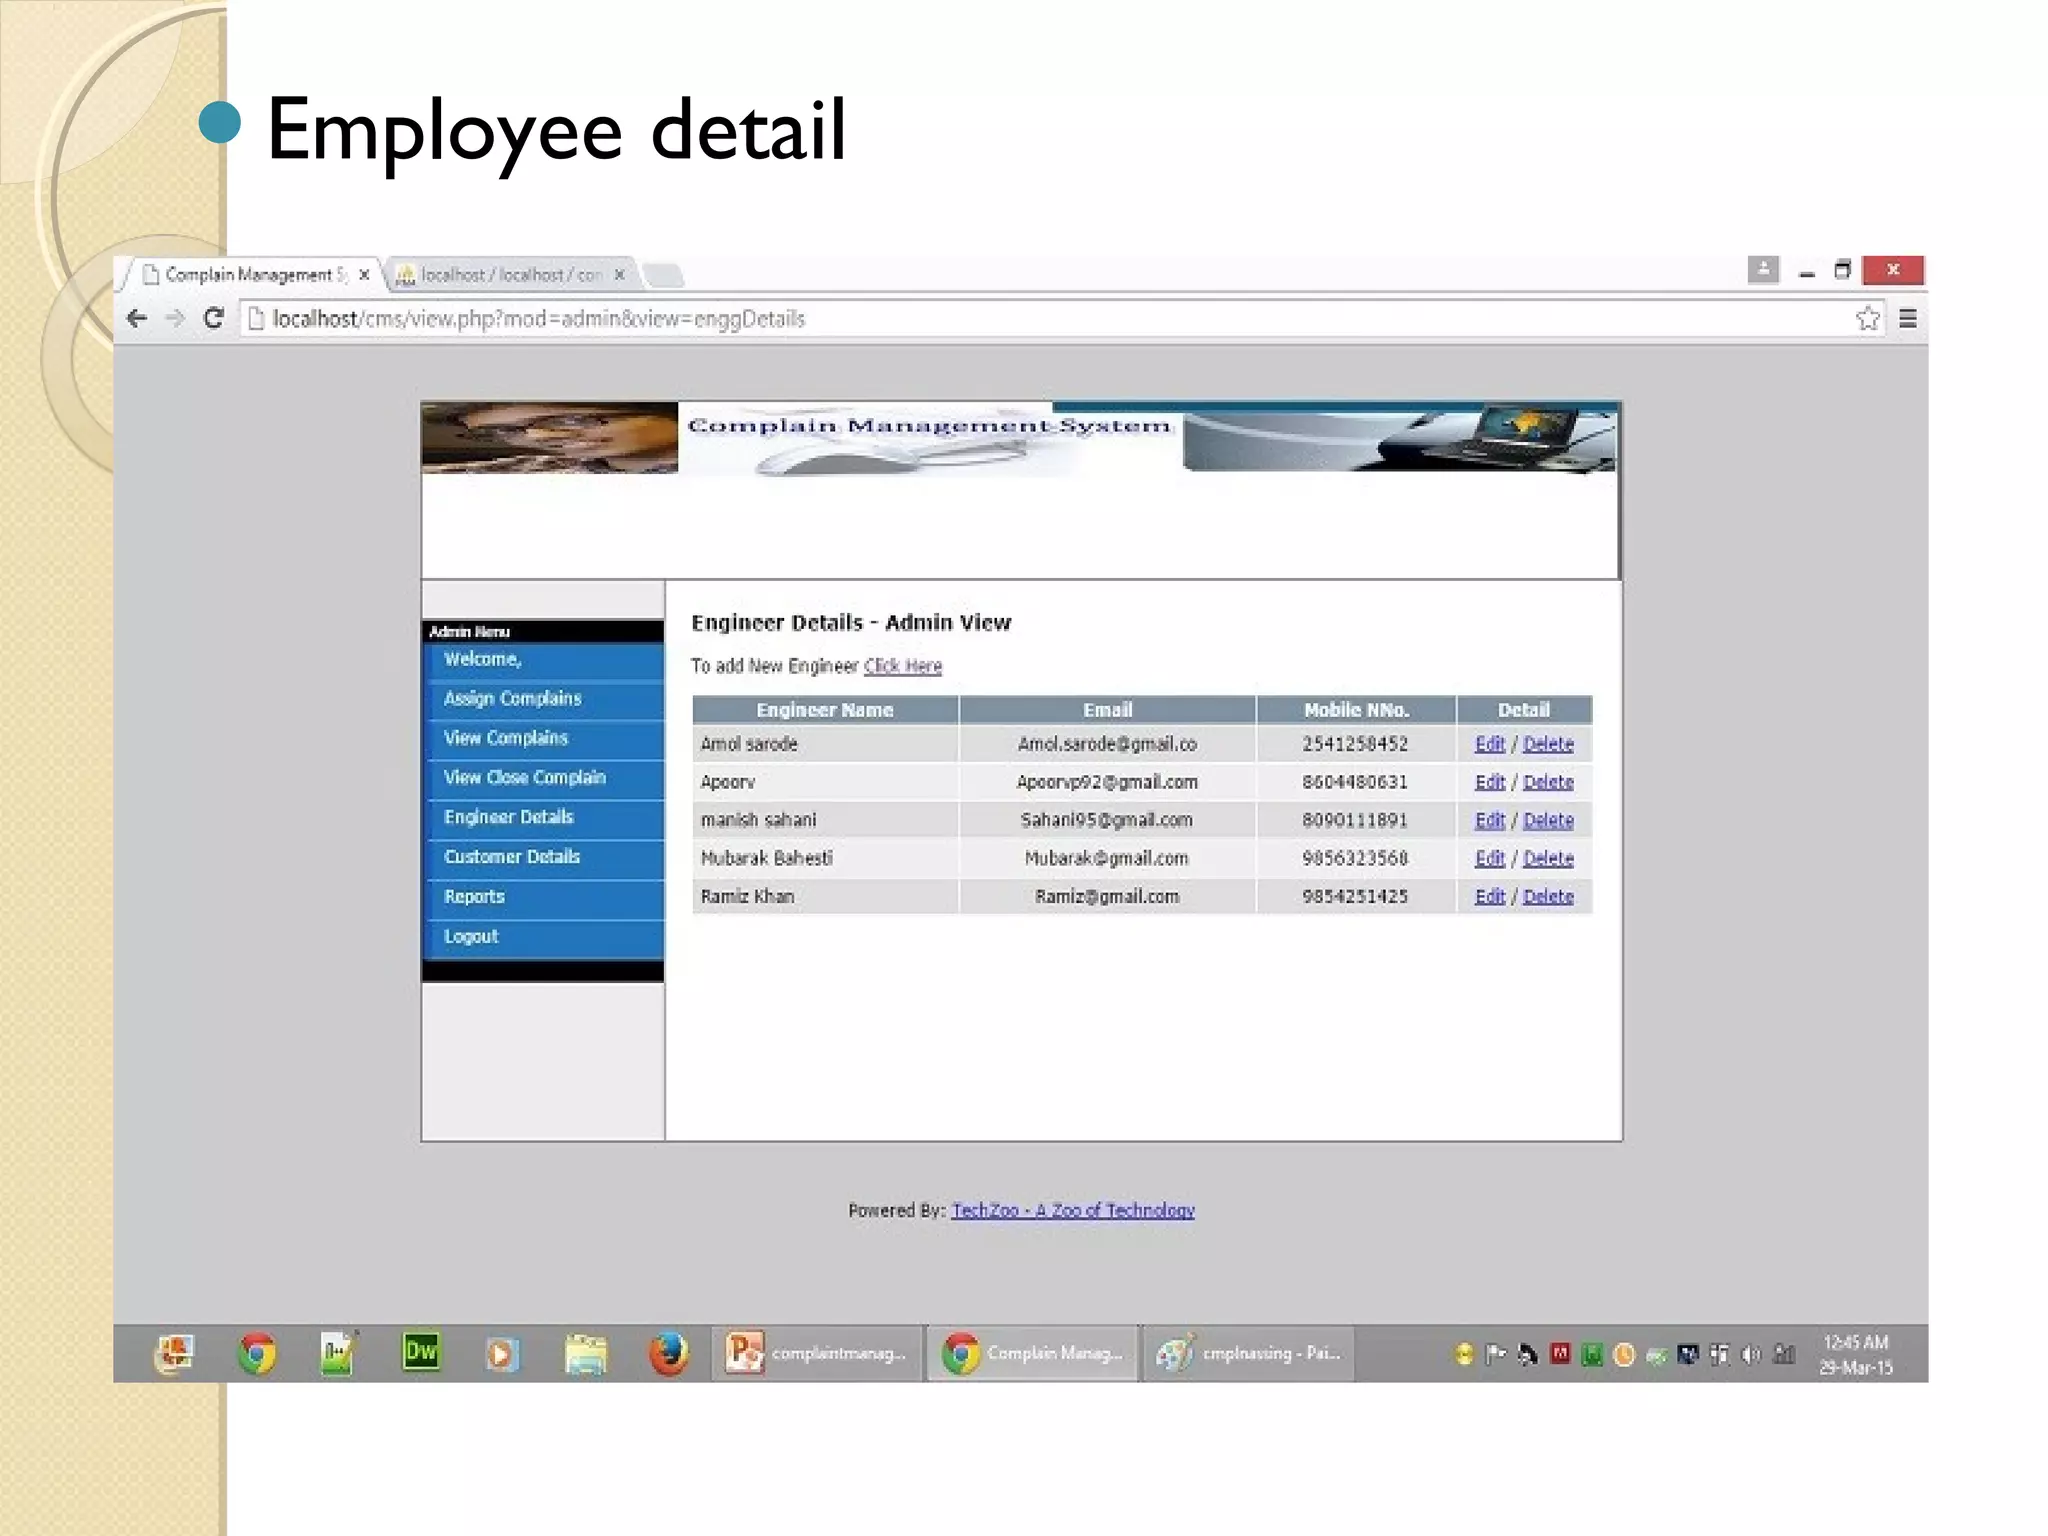
Task: Open File Explorer from taskbar
Action: [x=586, y=1356]
